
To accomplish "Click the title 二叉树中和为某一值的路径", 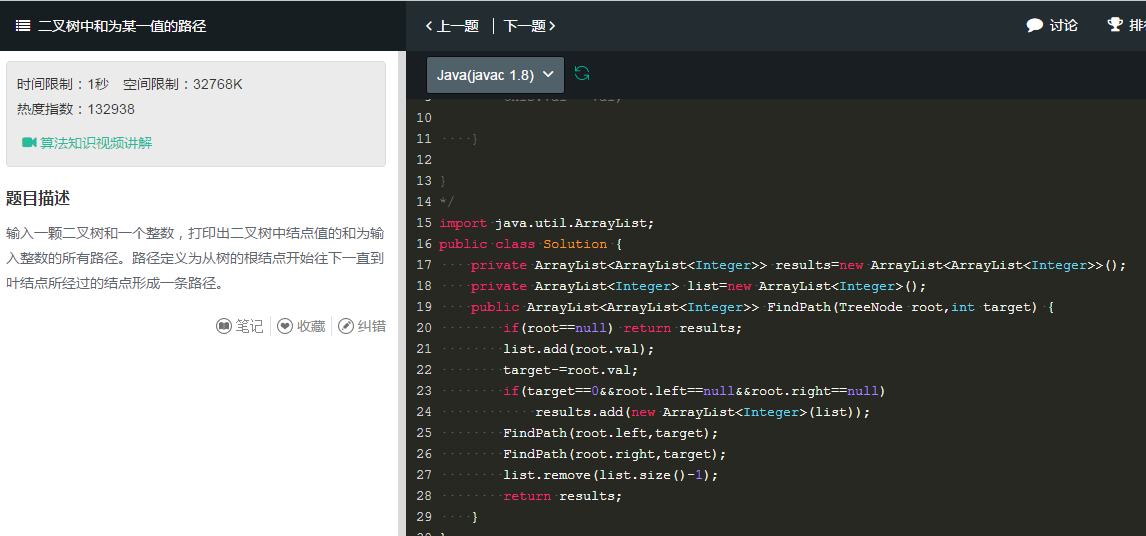I will pyautogui.click(x=122, y=26).
